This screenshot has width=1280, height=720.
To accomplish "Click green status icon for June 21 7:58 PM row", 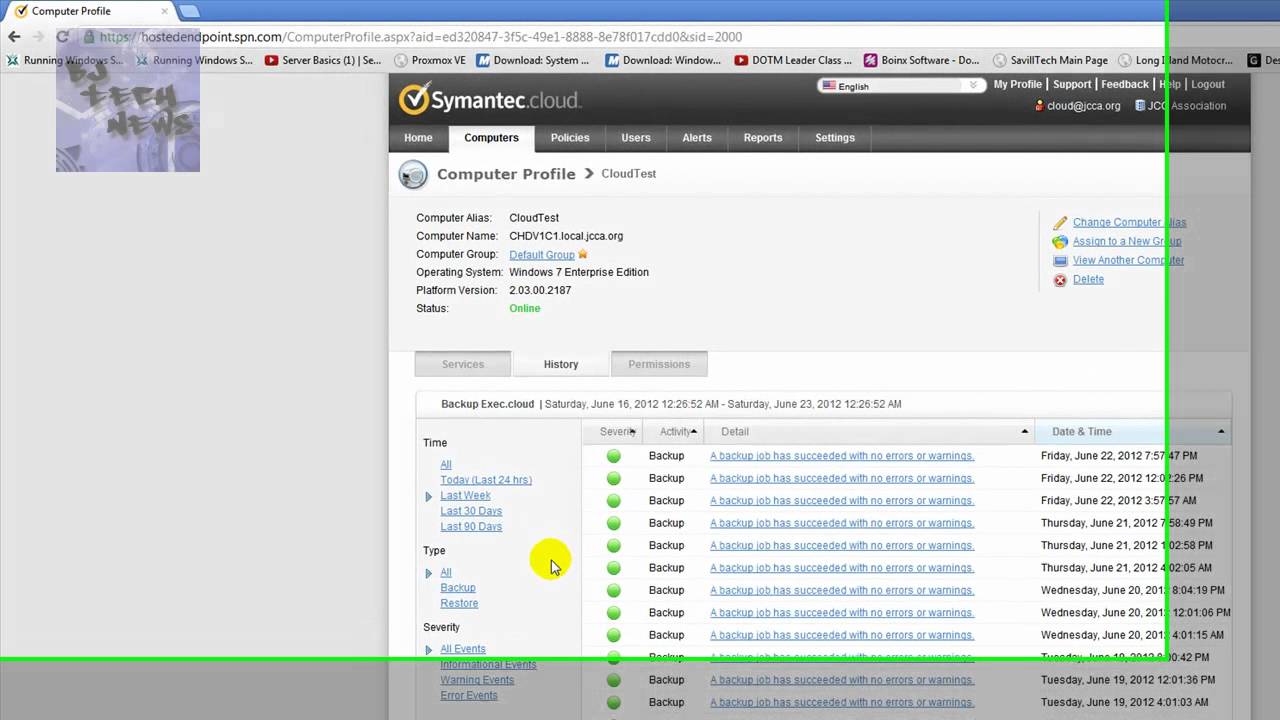I will pos(614,523).
